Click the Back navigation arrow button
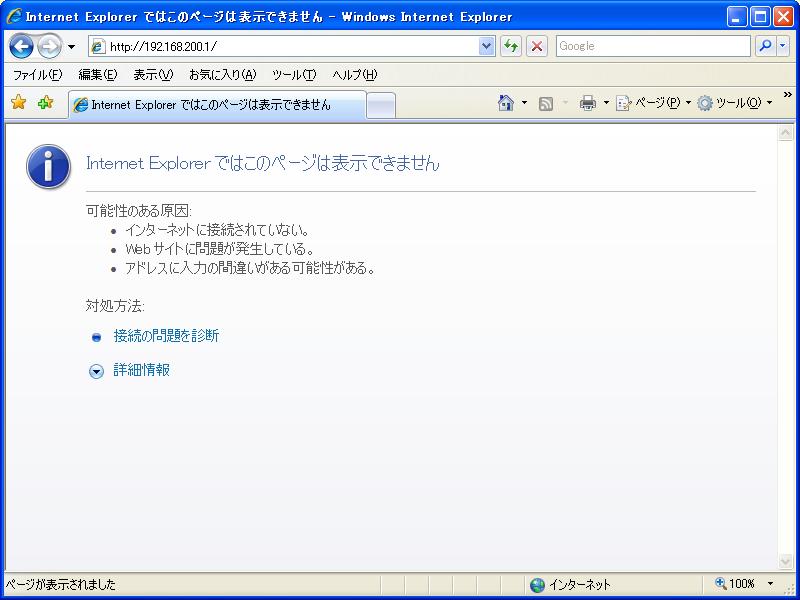 point(21,47)
